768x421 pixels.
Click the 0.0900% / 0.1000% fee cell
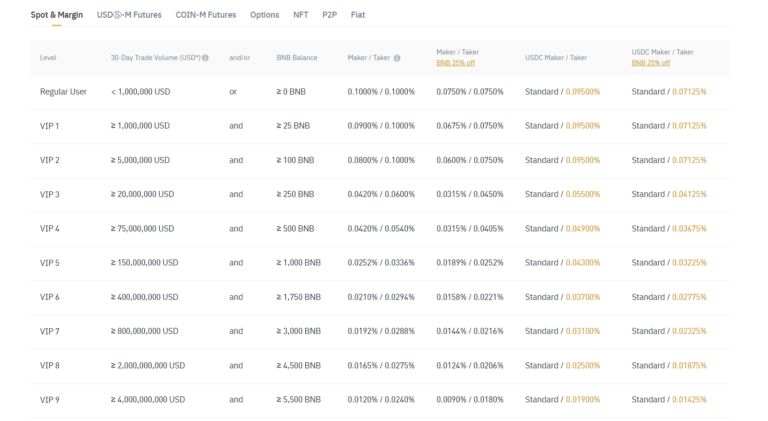pos(381,126)
